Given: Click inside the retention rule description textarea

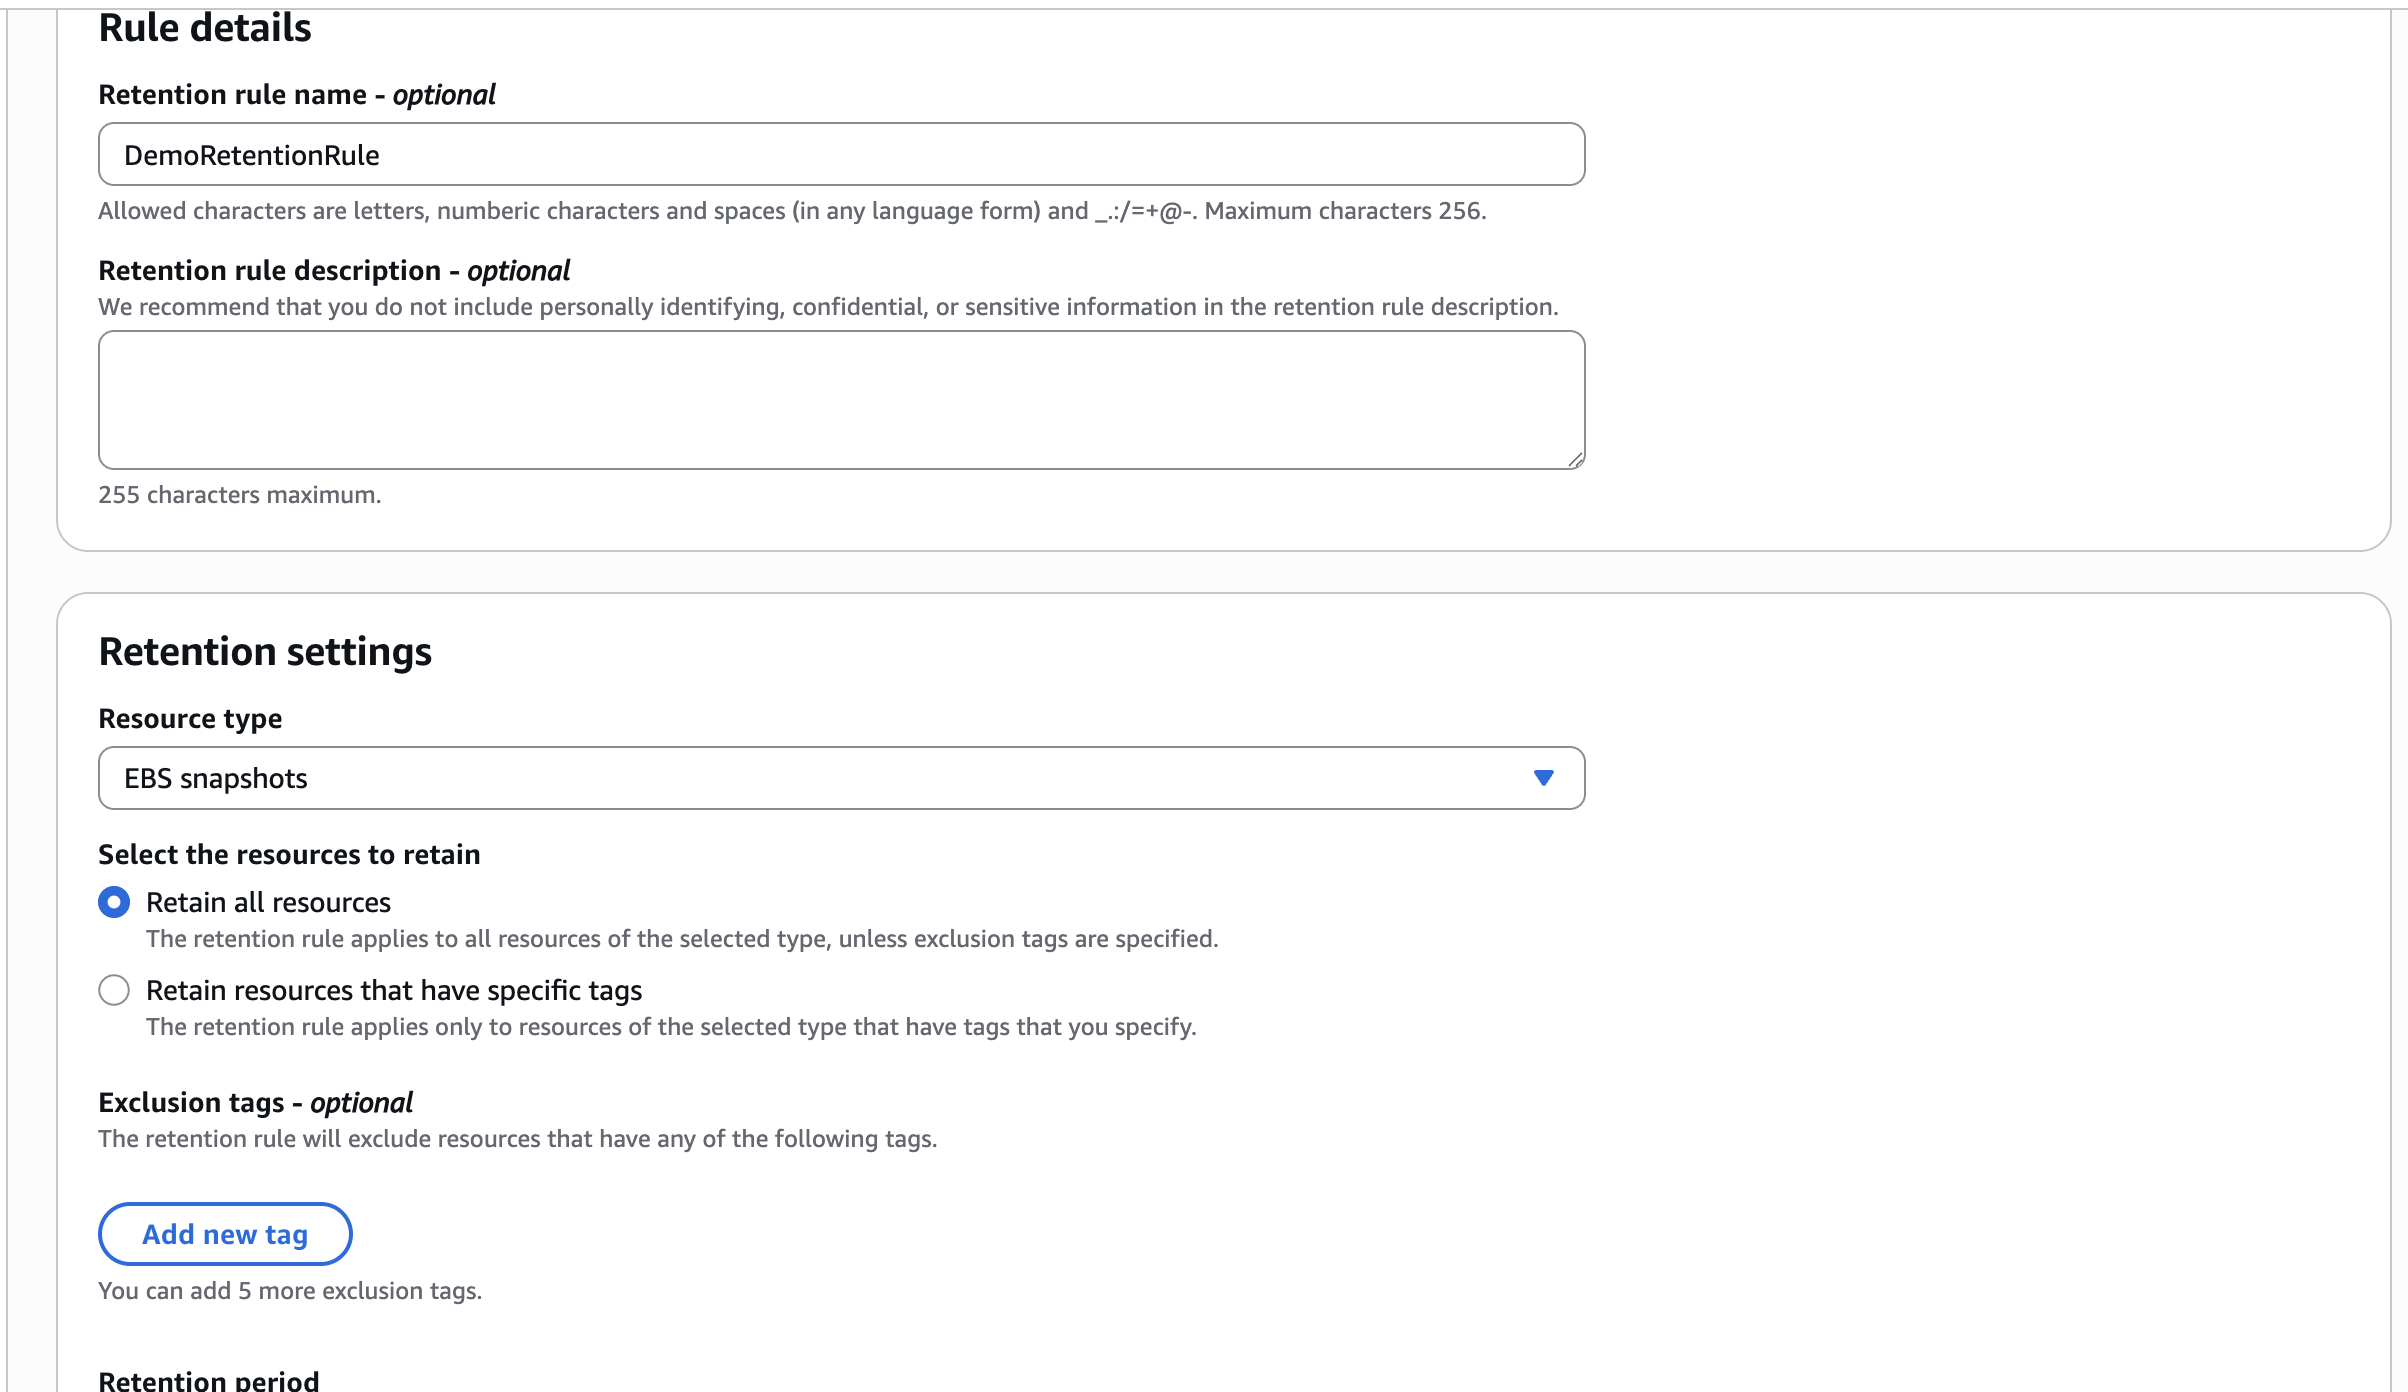Looking at the screenshot, I should [x=840, y=400].
